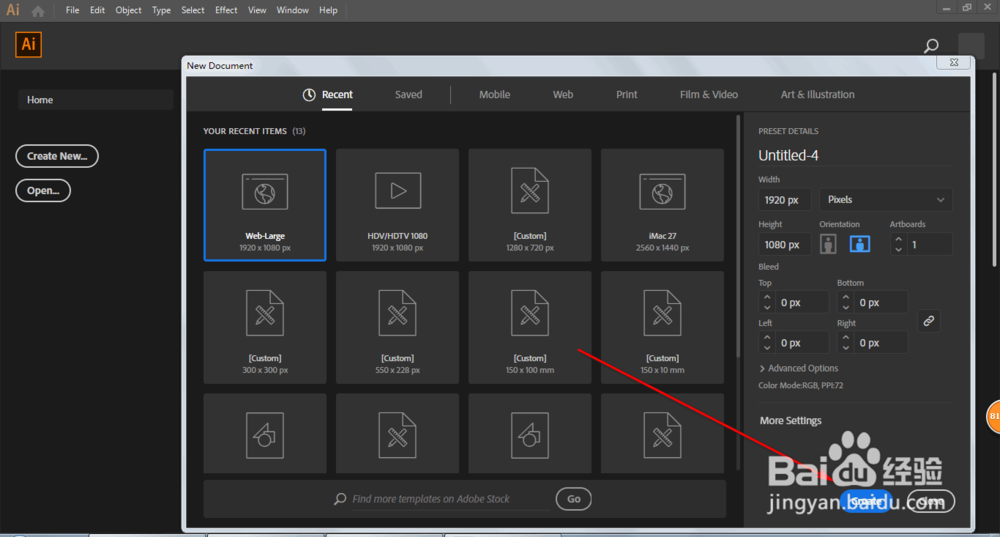Switch to the Saved tab

point(408,94)
